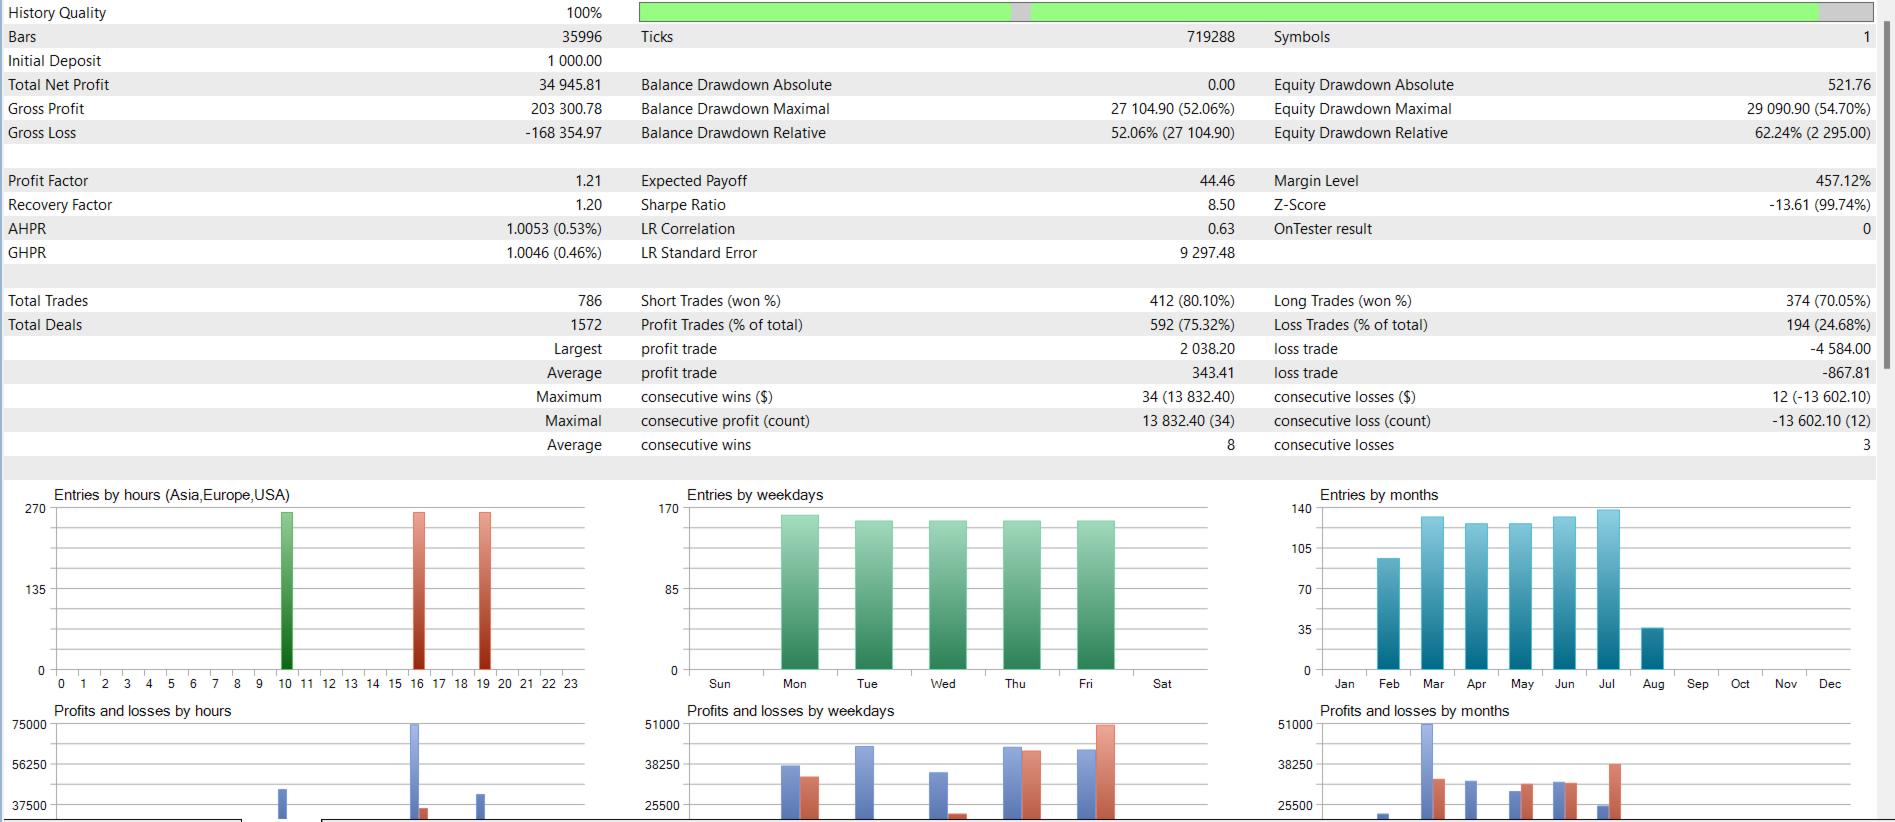Image resolution: width=1895 pixels, height=822 pixels.
Task: Click the green History Quality progress bar
Action: click(x=1256, y=12)
